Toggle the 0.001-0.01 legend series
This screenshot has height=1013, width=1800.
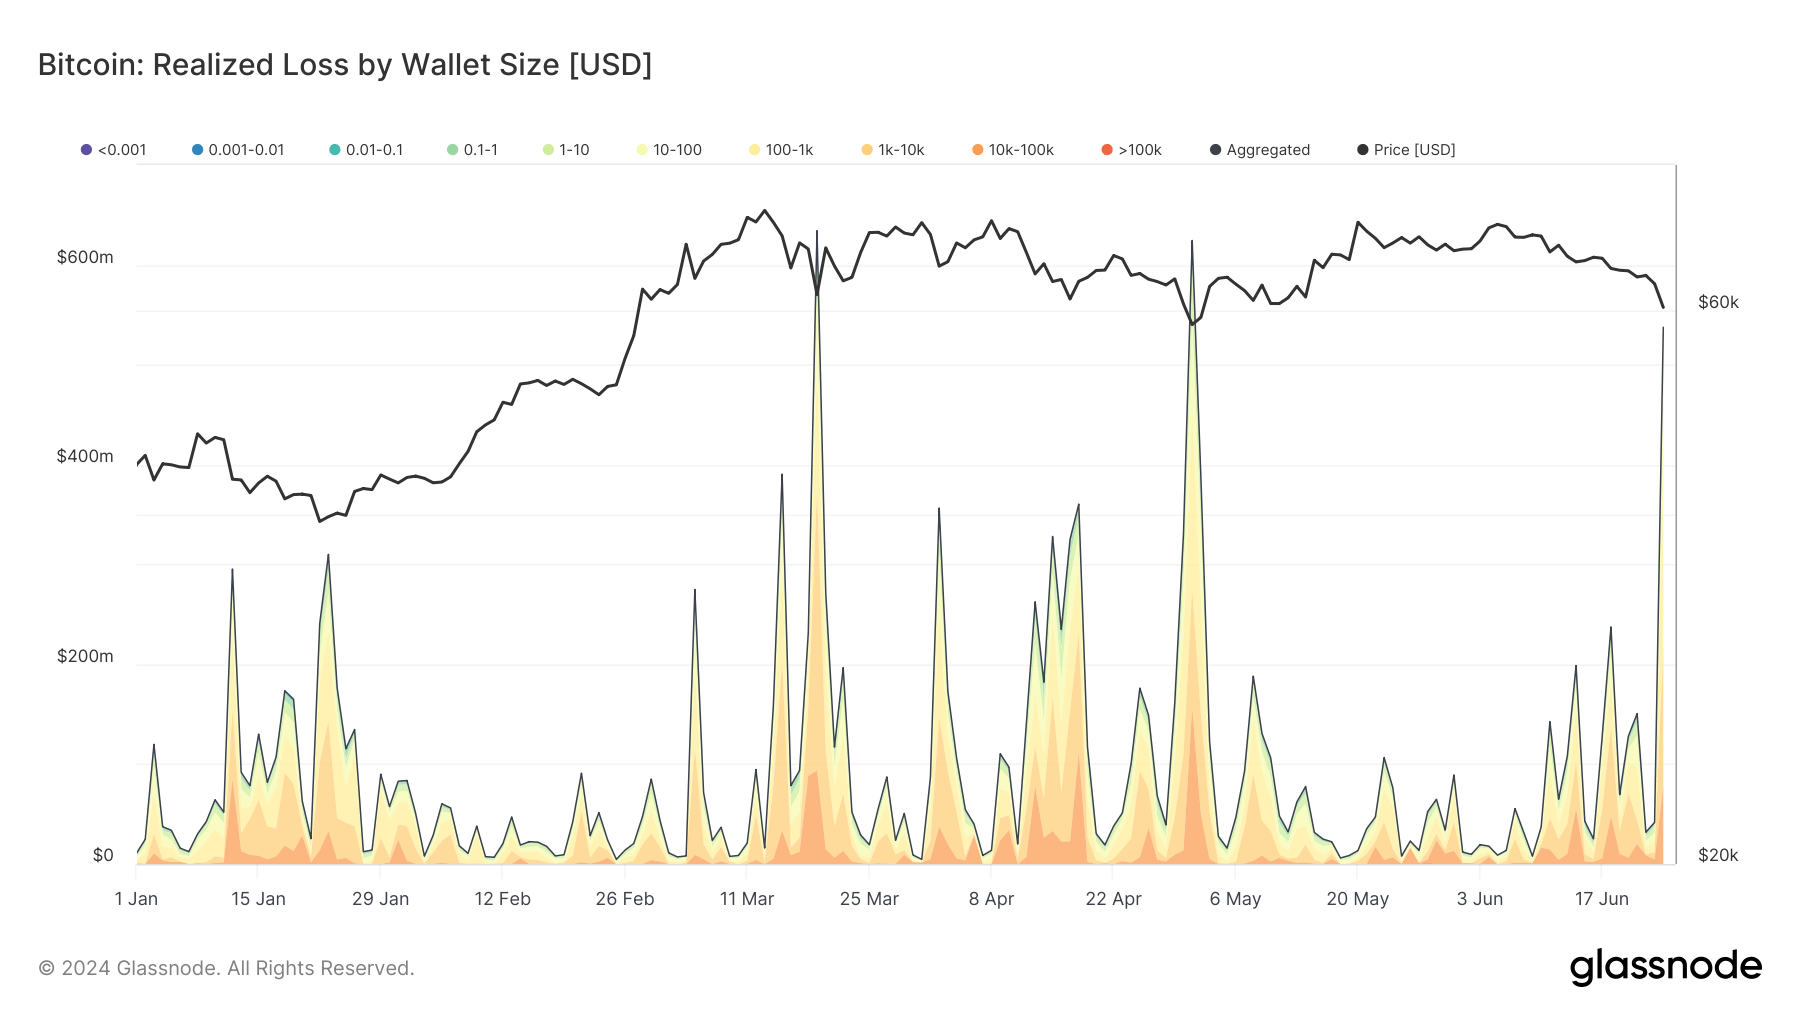click(238, 150)
